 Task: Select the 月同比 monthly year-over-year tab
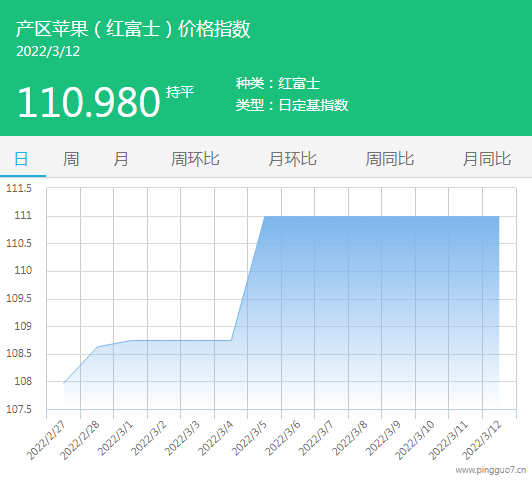coord(487,159)
